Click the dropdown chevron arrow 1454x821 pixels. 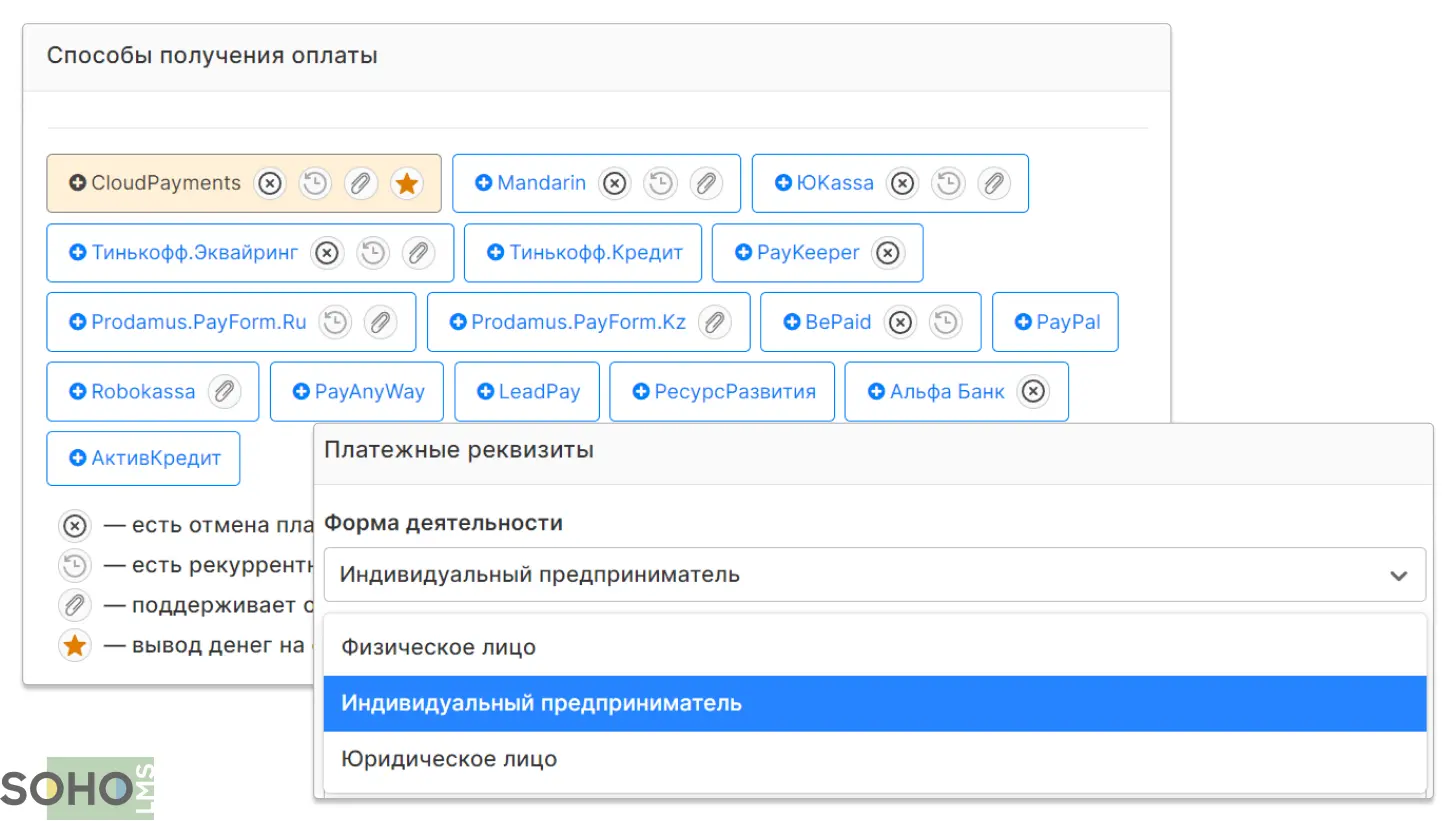coord(1399,576)
